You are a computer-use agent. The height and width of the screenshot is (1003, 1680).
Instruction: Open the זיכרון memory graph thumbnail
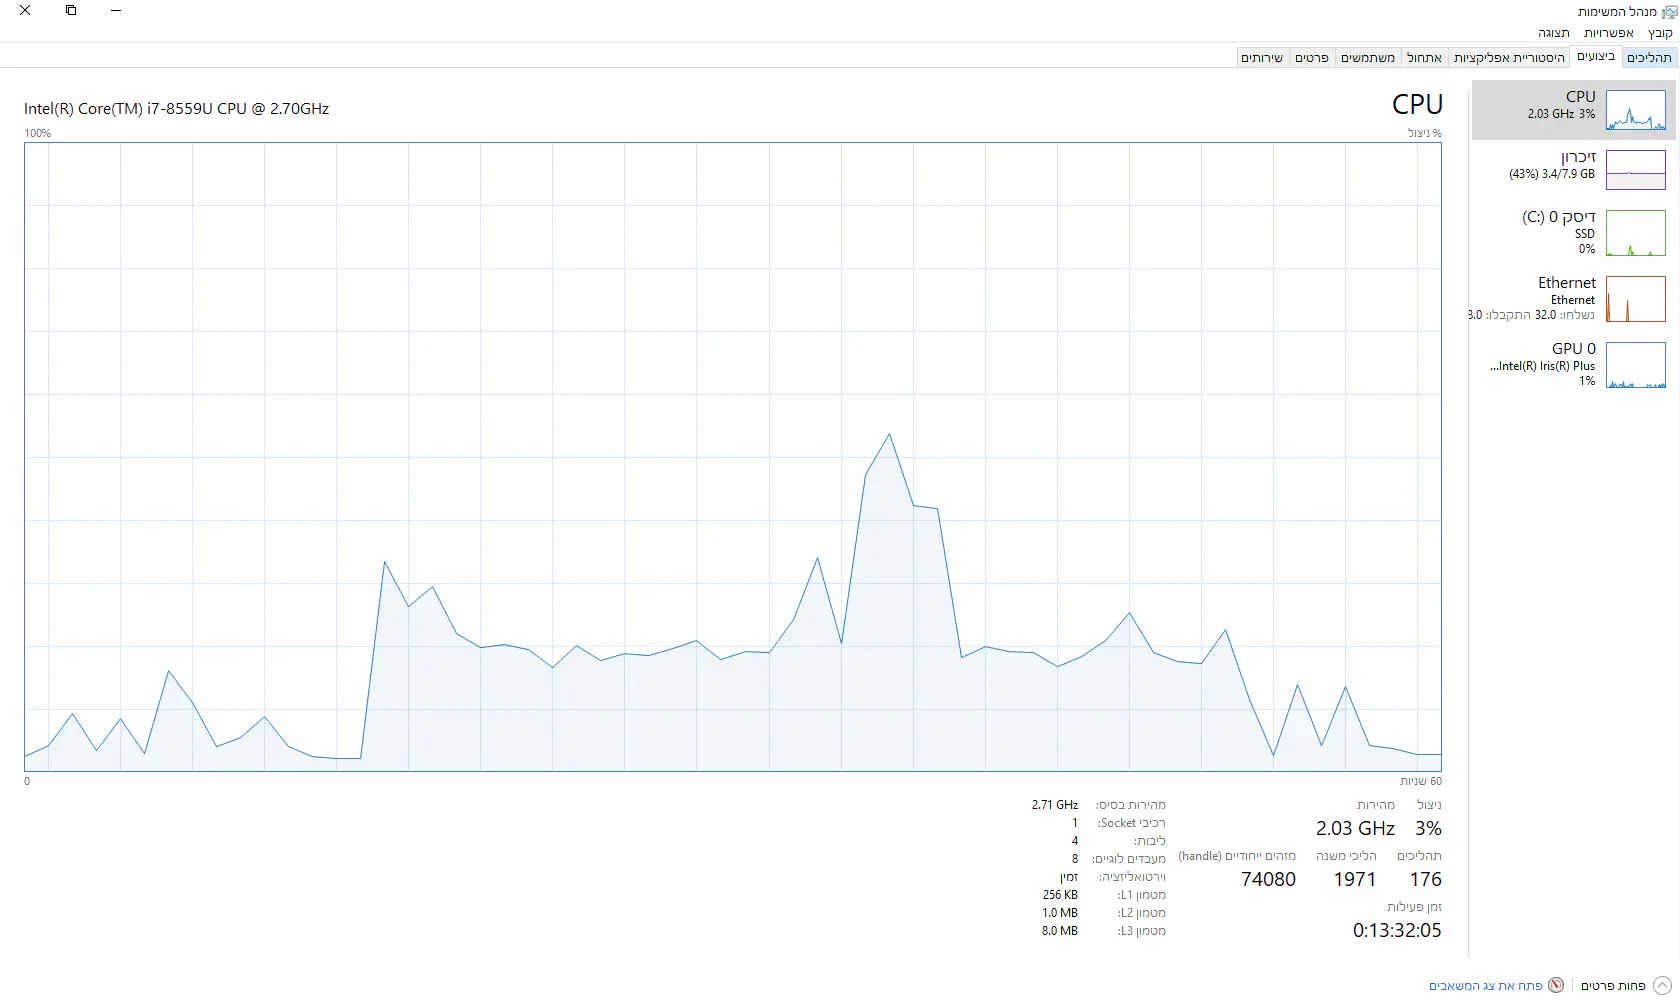1635,170
